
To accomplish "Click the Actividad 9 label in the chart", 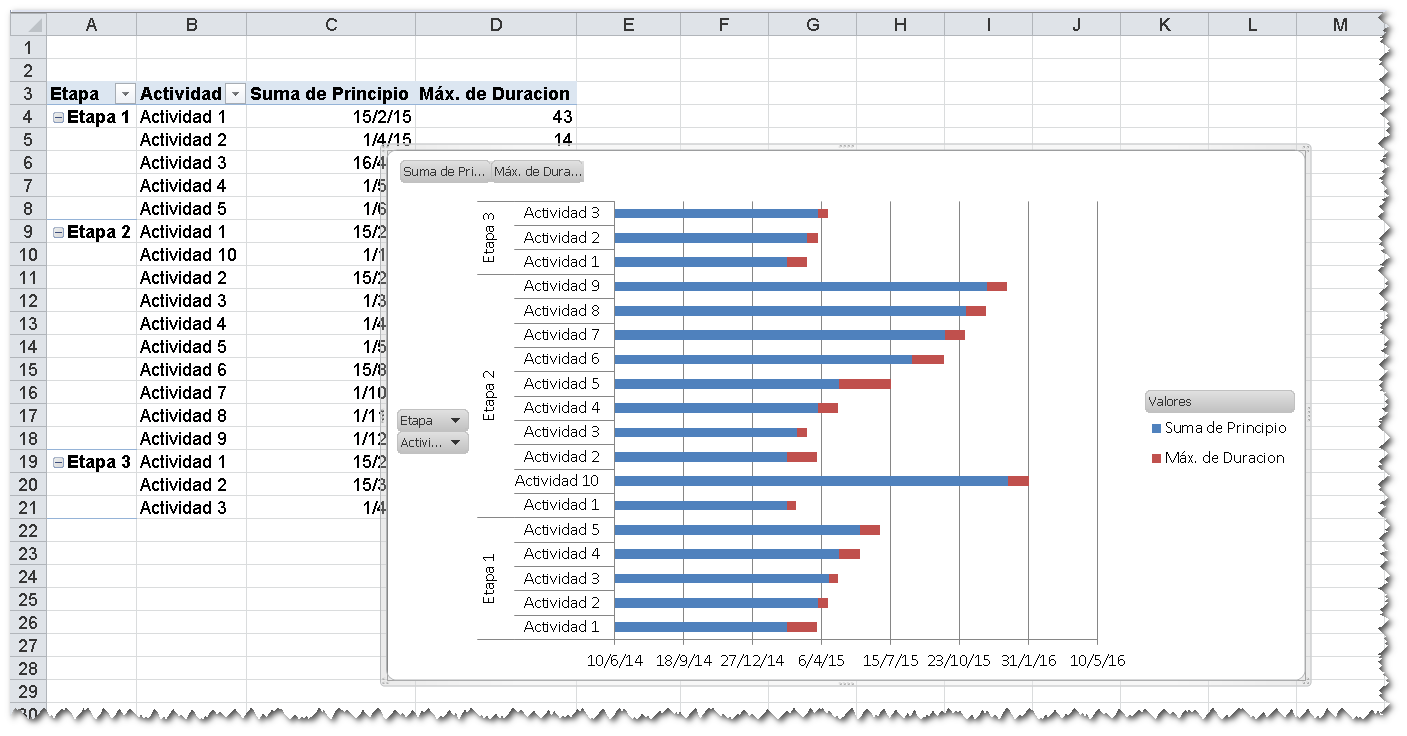I will tap(561, 286).
